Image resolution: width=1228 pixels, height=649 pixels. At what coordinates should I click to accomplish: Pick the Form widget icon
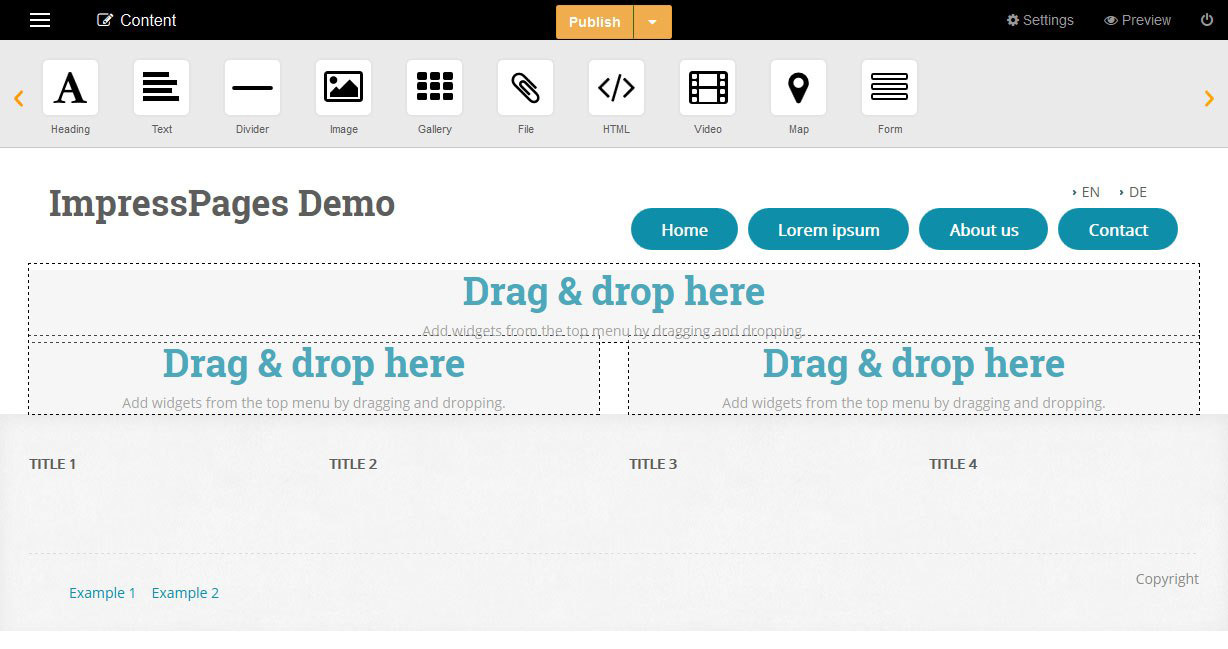point(889,88)
